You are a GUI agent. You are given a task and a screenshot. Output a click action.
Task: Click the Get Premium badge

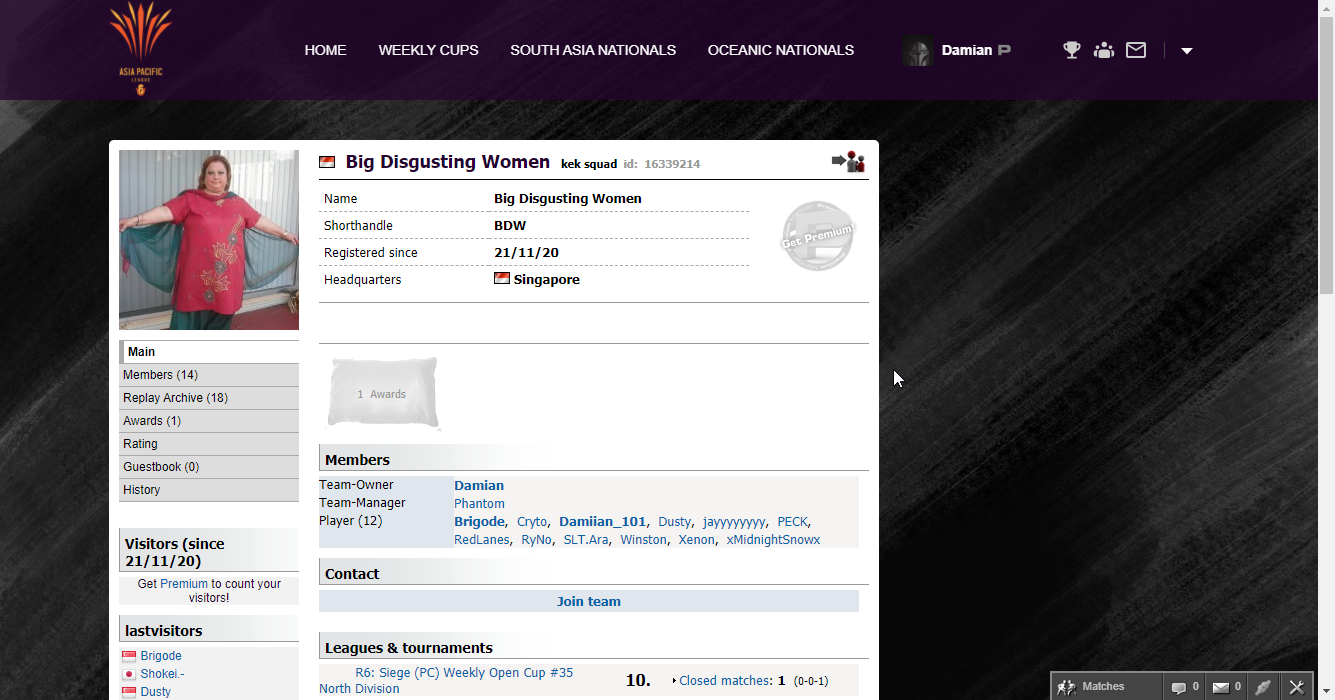click(x=818, y=236)
